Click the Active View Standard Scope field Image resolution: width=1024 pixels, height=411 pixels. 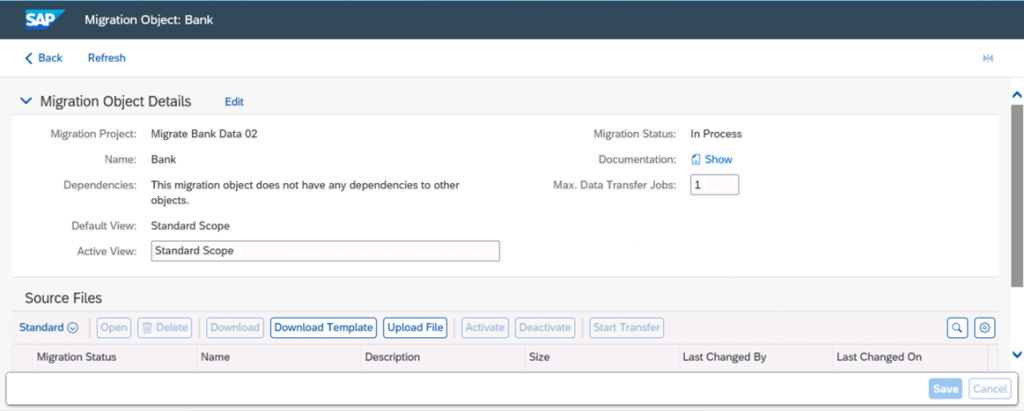point(325,251)
